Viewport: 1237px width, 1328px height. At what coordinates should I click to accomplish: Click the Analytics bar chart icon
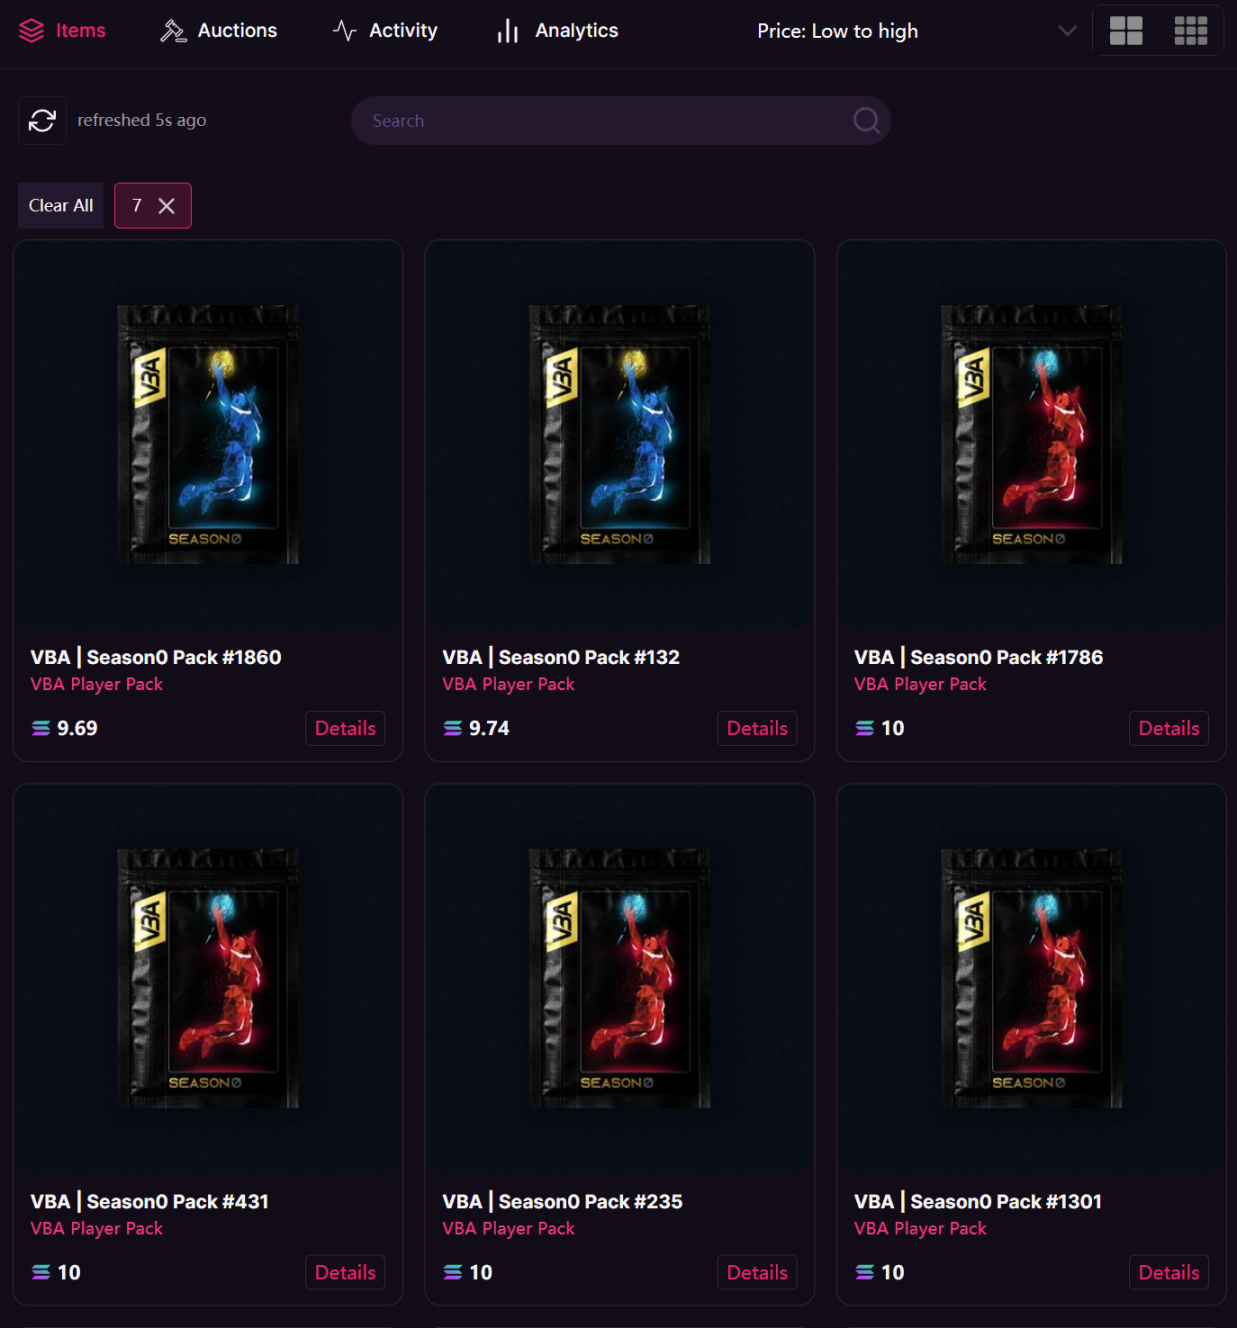pos(508,31)
